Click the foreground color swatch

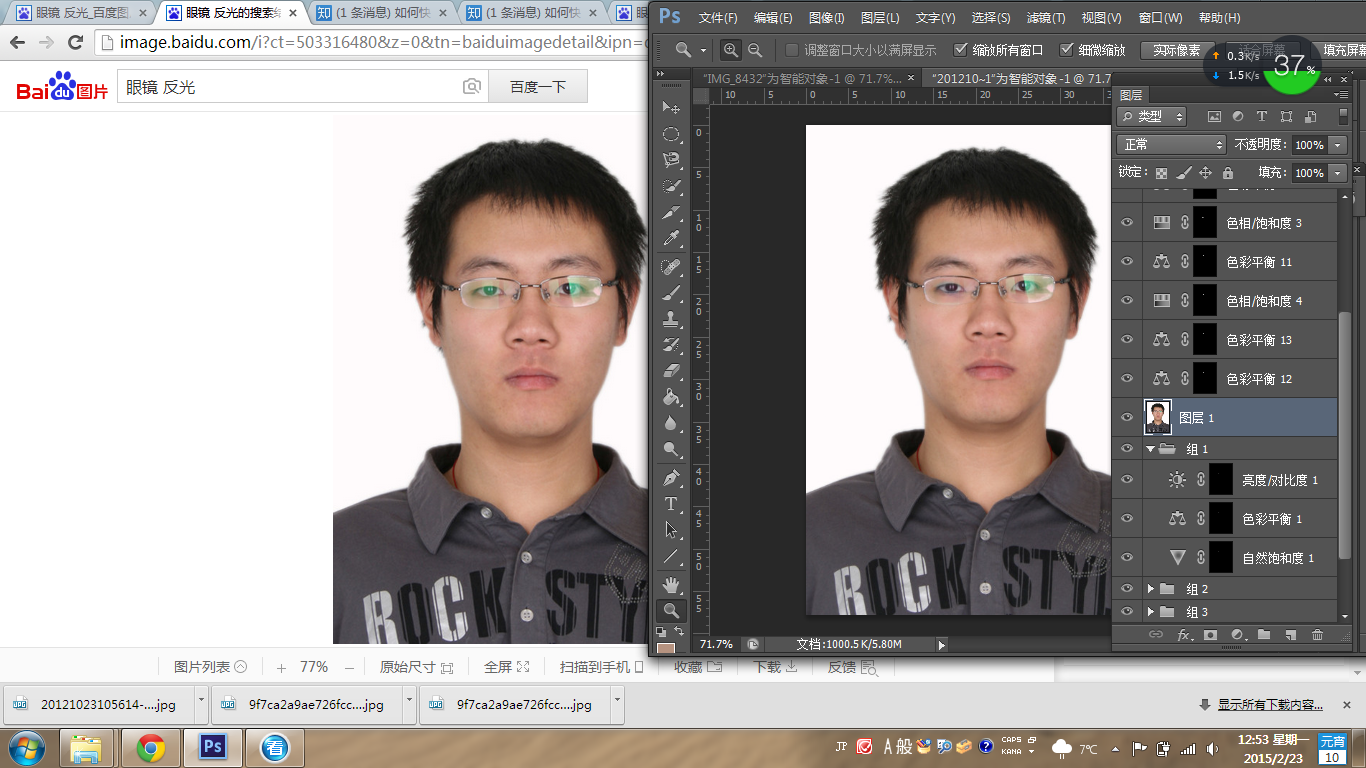pos(666,649)
